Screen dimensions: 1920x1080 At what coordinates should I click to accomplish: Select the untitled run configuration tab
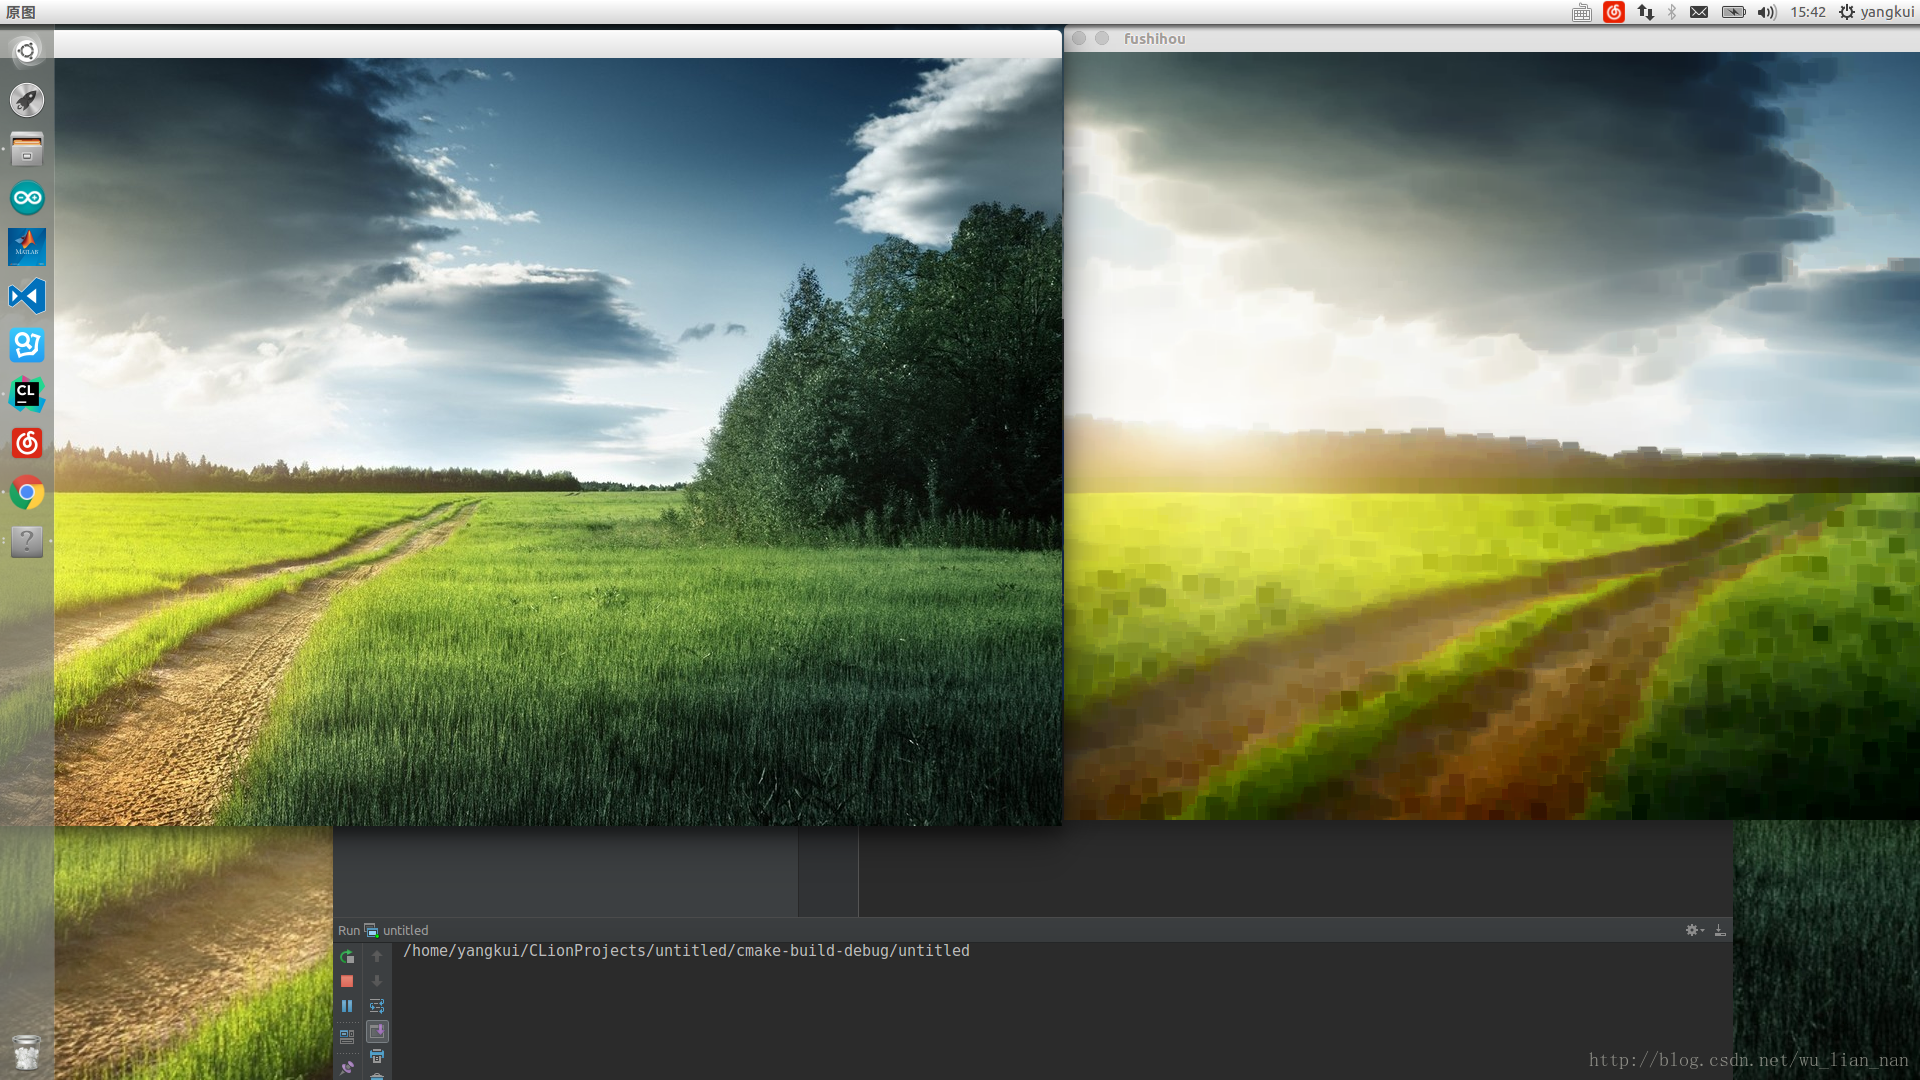(396, 930)
